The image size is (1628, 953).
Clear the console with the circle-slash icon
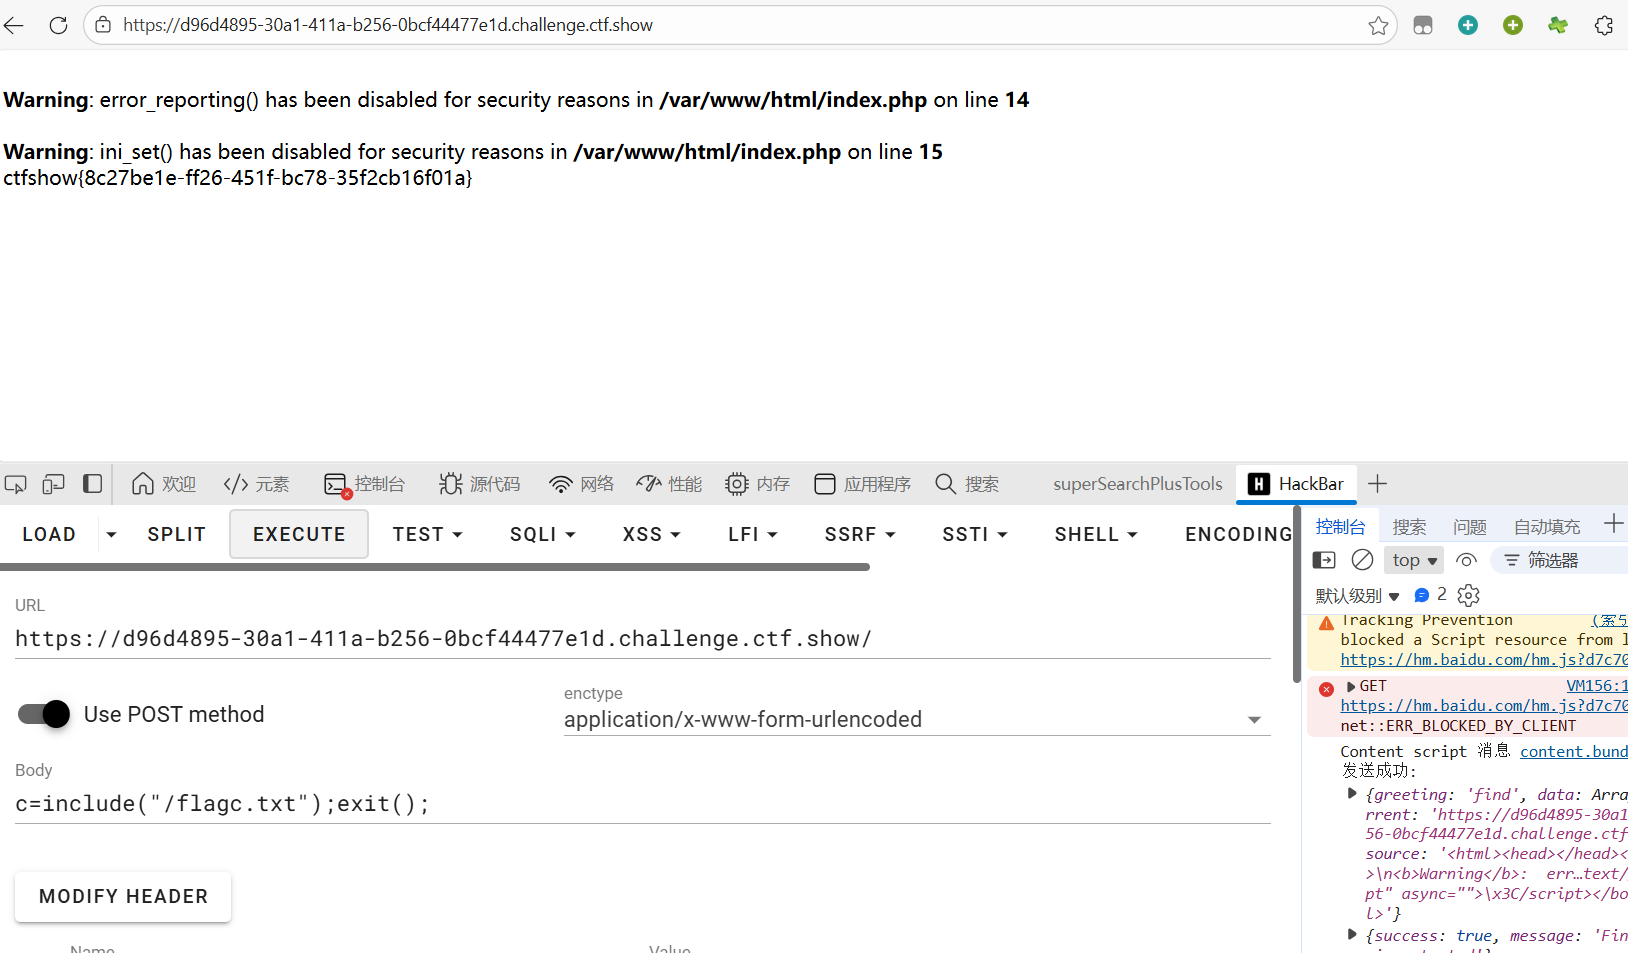(x=1362, y=560)
